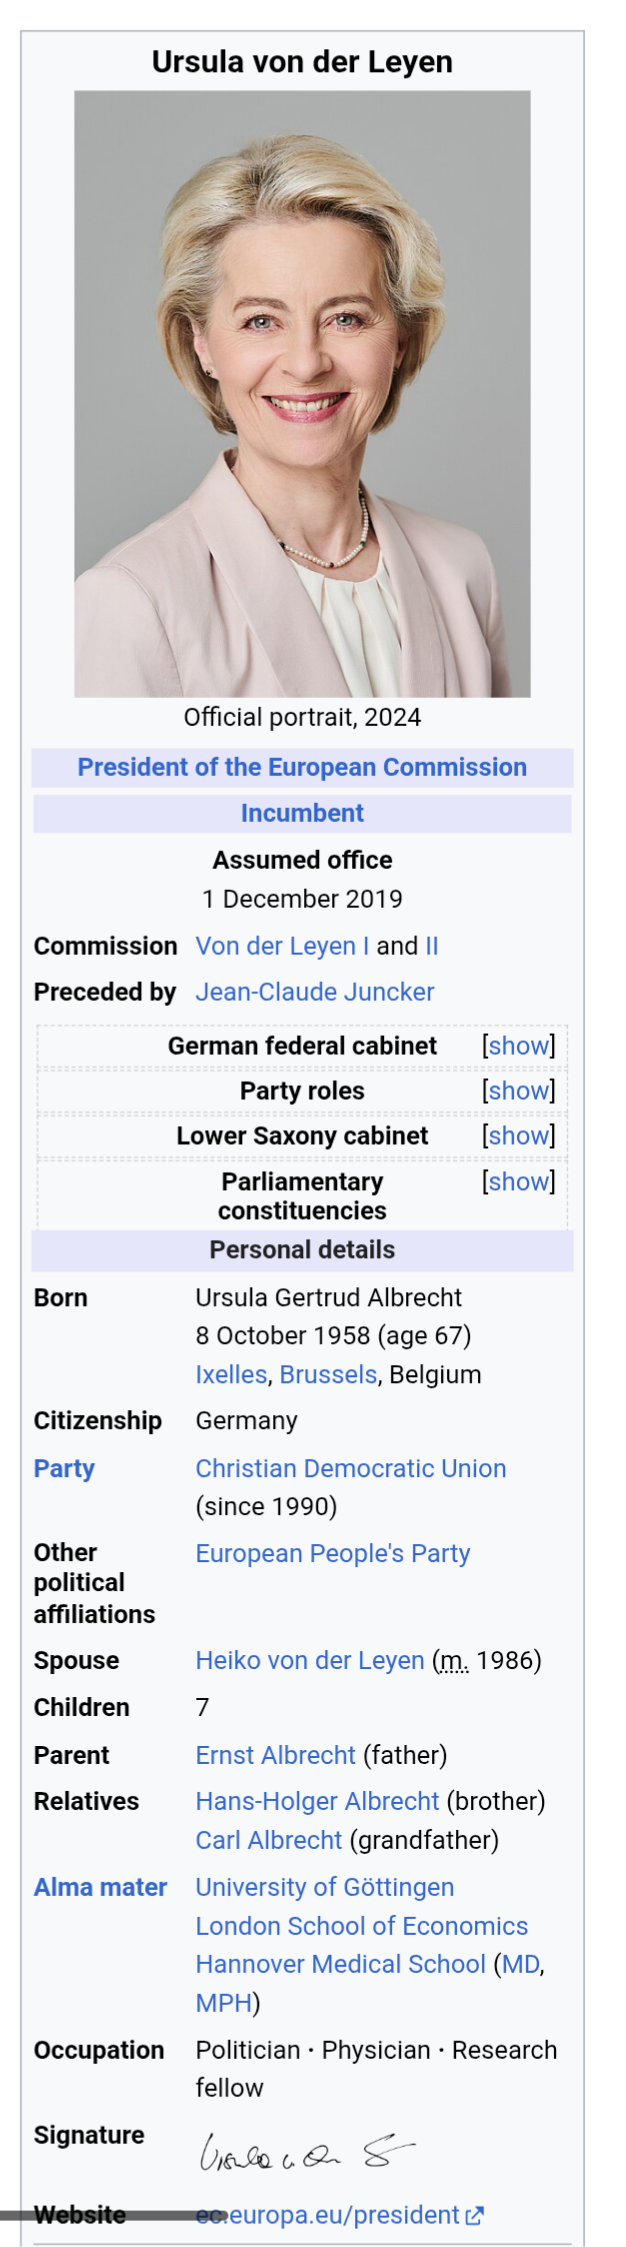Image resolution: width=626 pixels, height=2247 pixels.
Task: Open Heiko von der Leyen link
Action: (x=310, y=1661)
